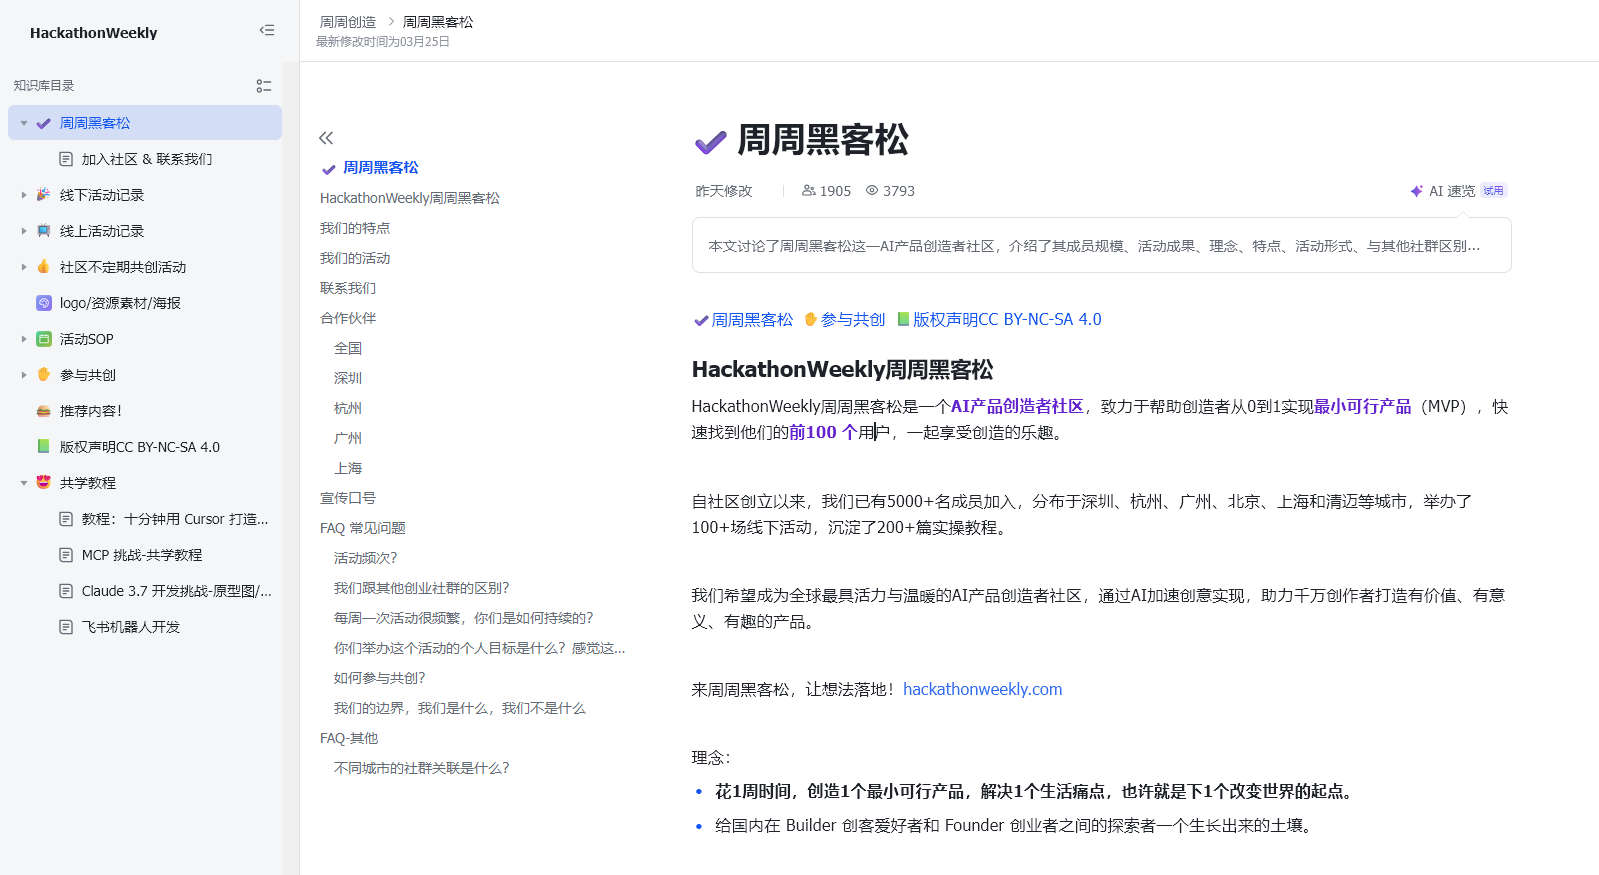Open the 周周黑客松 inline document link

pyautogui.click(x=743, y=320)
